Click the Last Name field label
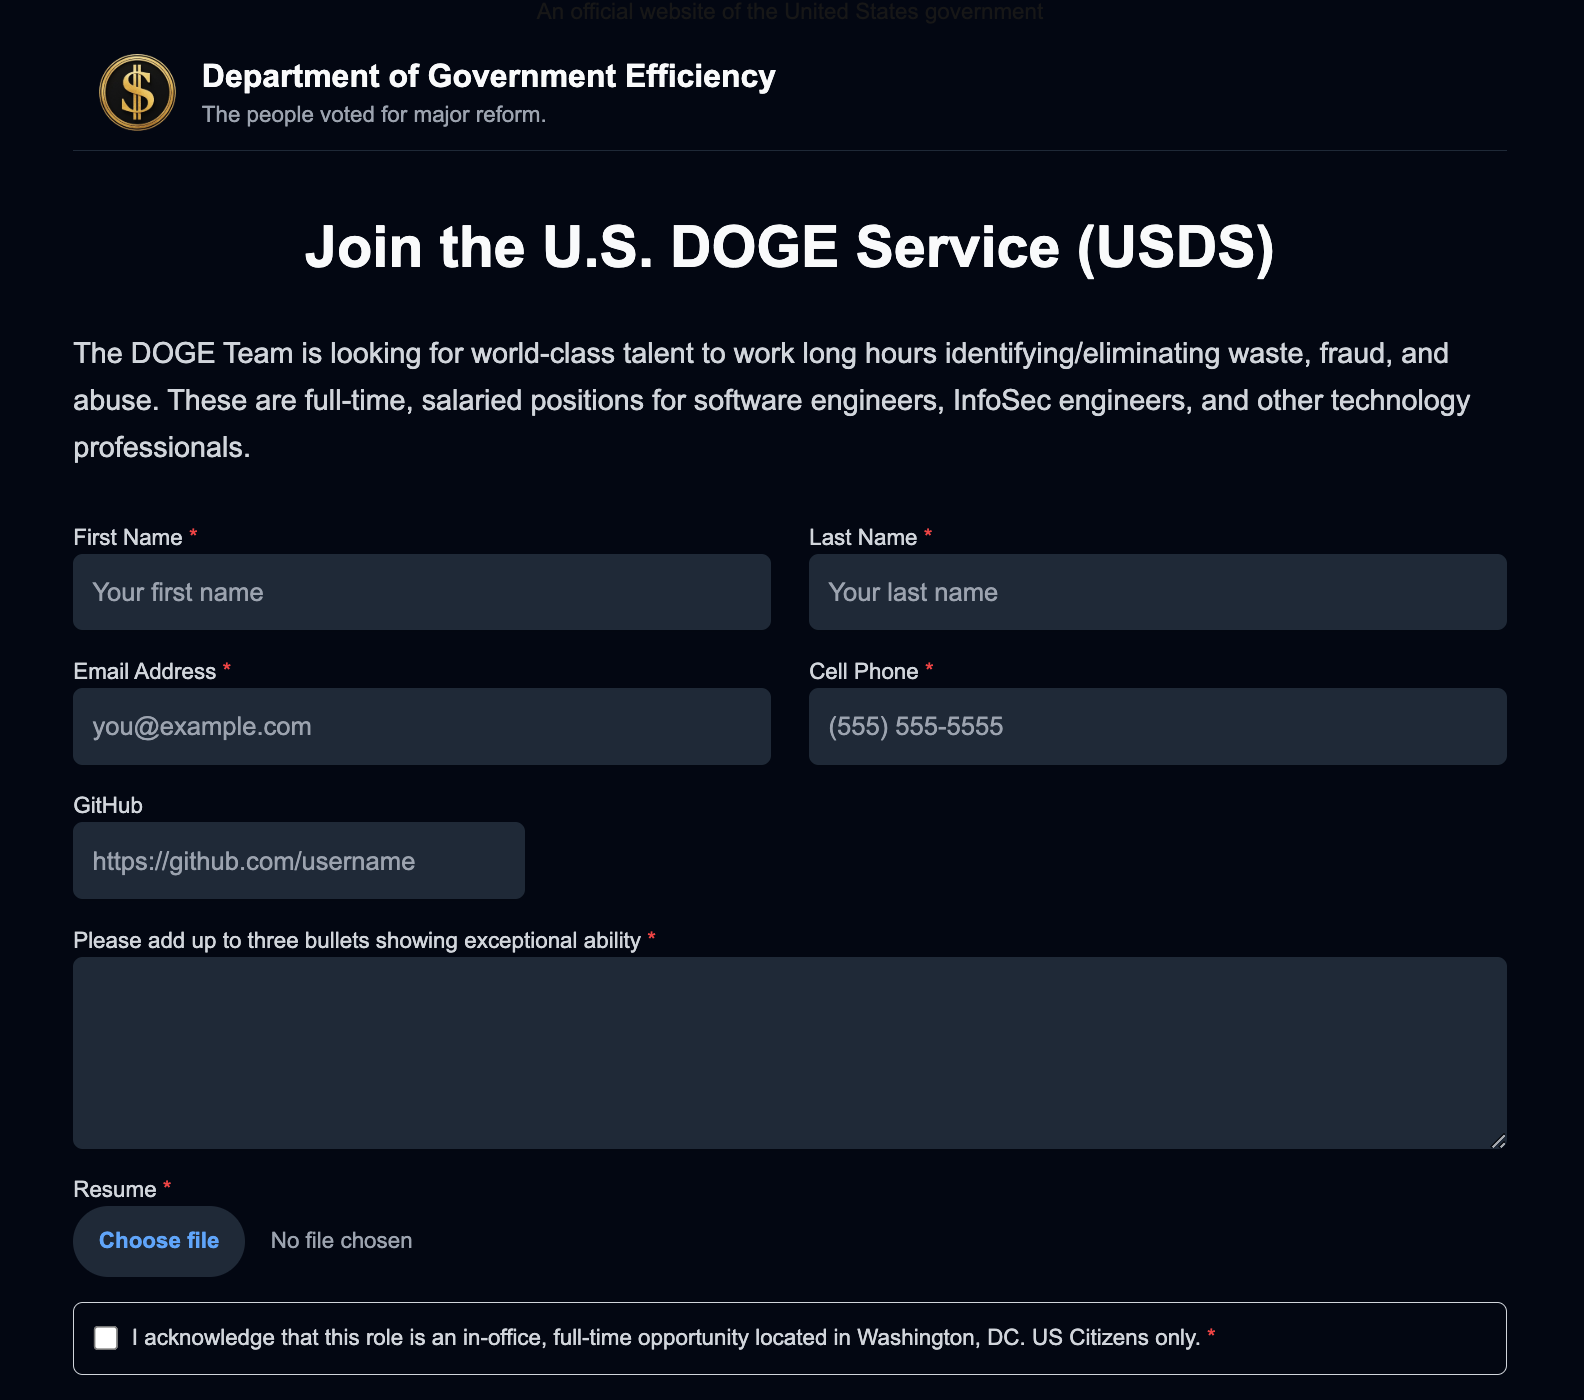This screenshot has width=1584, height=1400. click(862, 538)
